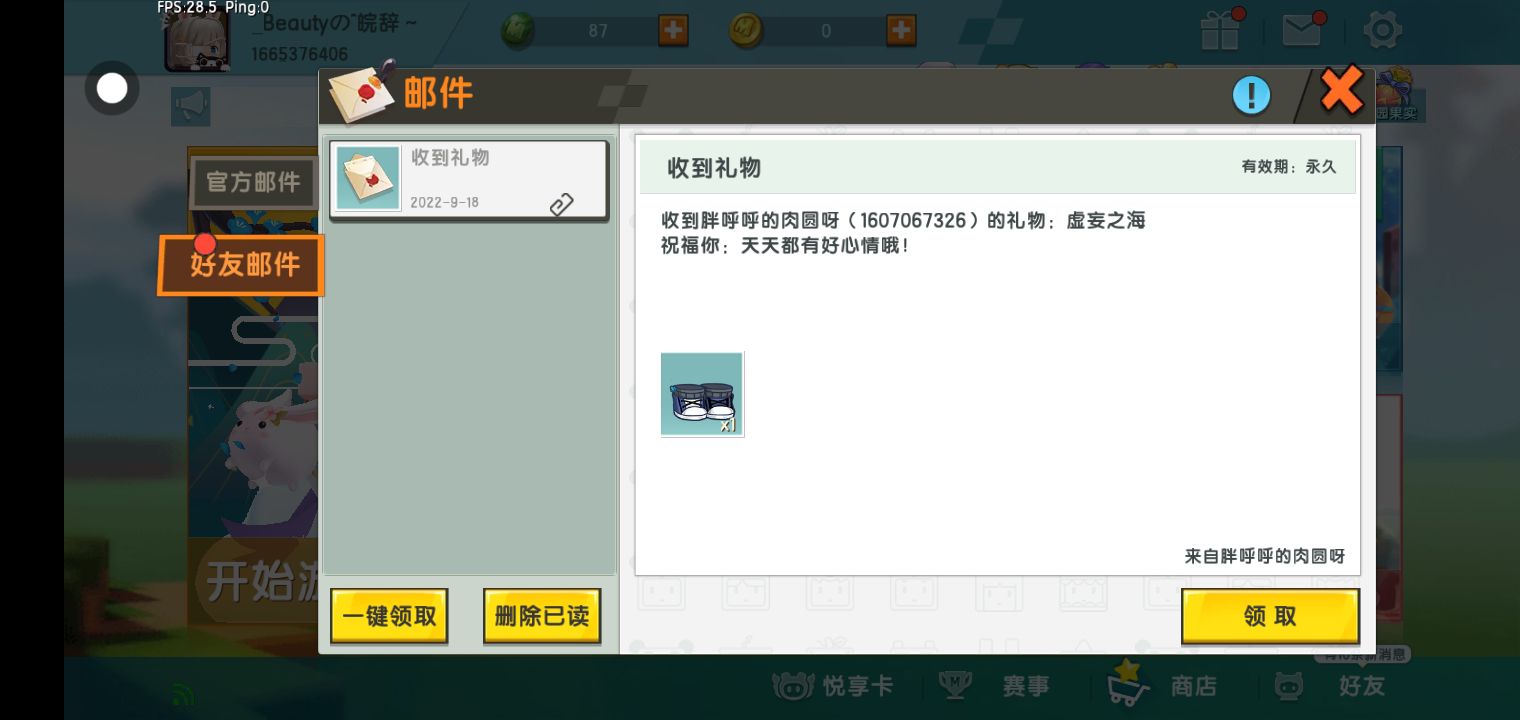
Task: Click the blue sneakers gift item thumbnail
Action: pos(702,394)
